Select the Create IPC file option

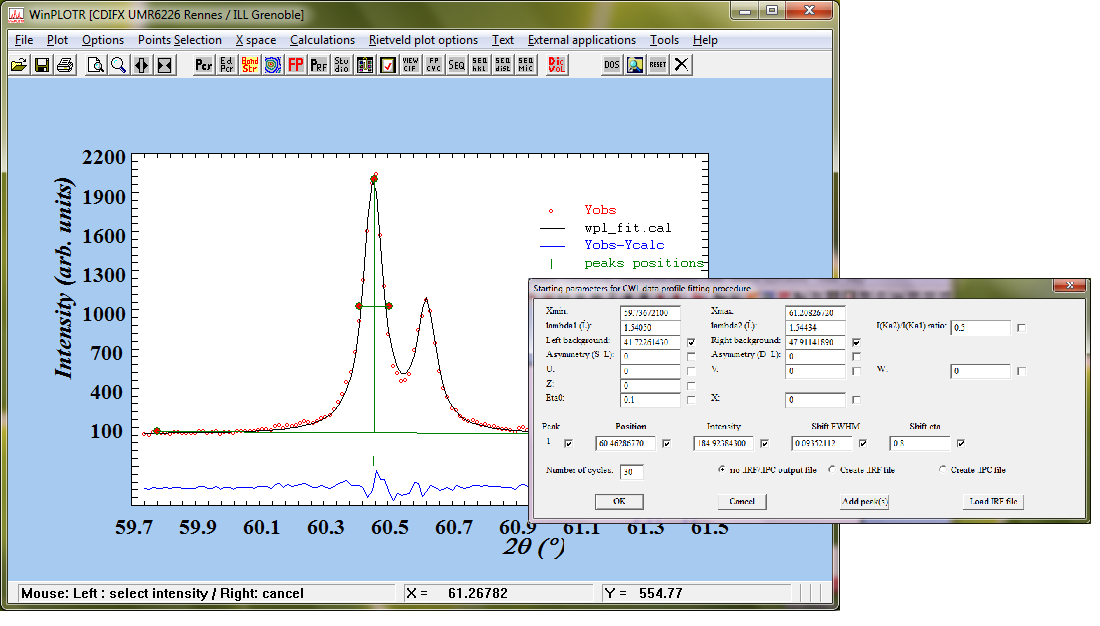943,470
